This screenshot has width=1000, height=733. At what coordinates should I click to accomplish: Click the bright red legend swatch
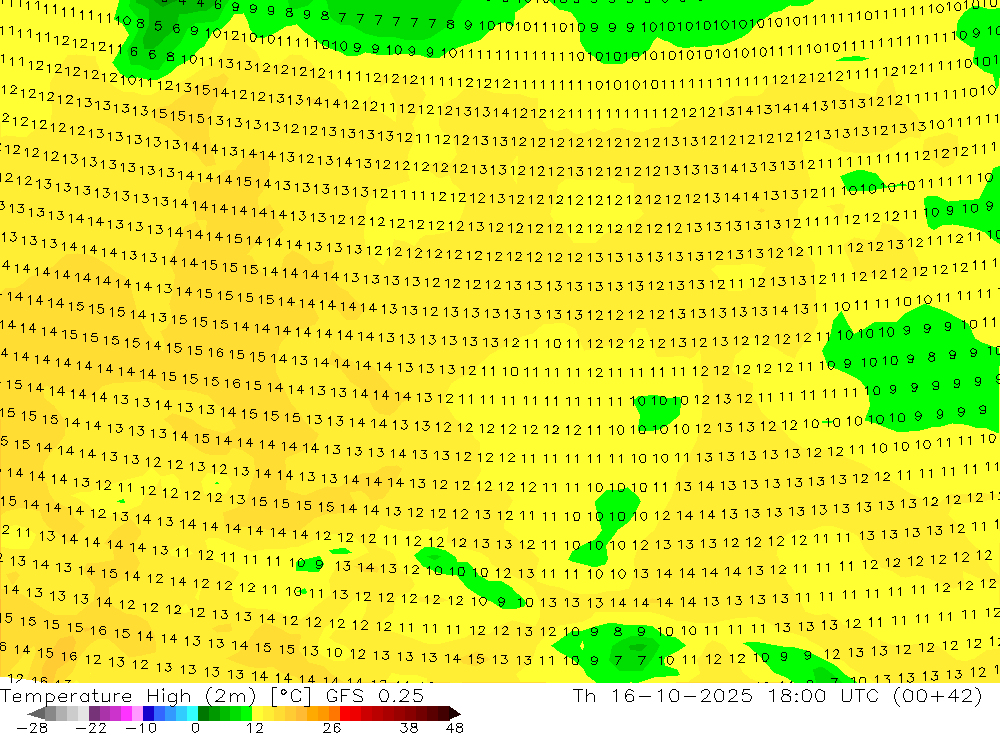coord(345,713)
